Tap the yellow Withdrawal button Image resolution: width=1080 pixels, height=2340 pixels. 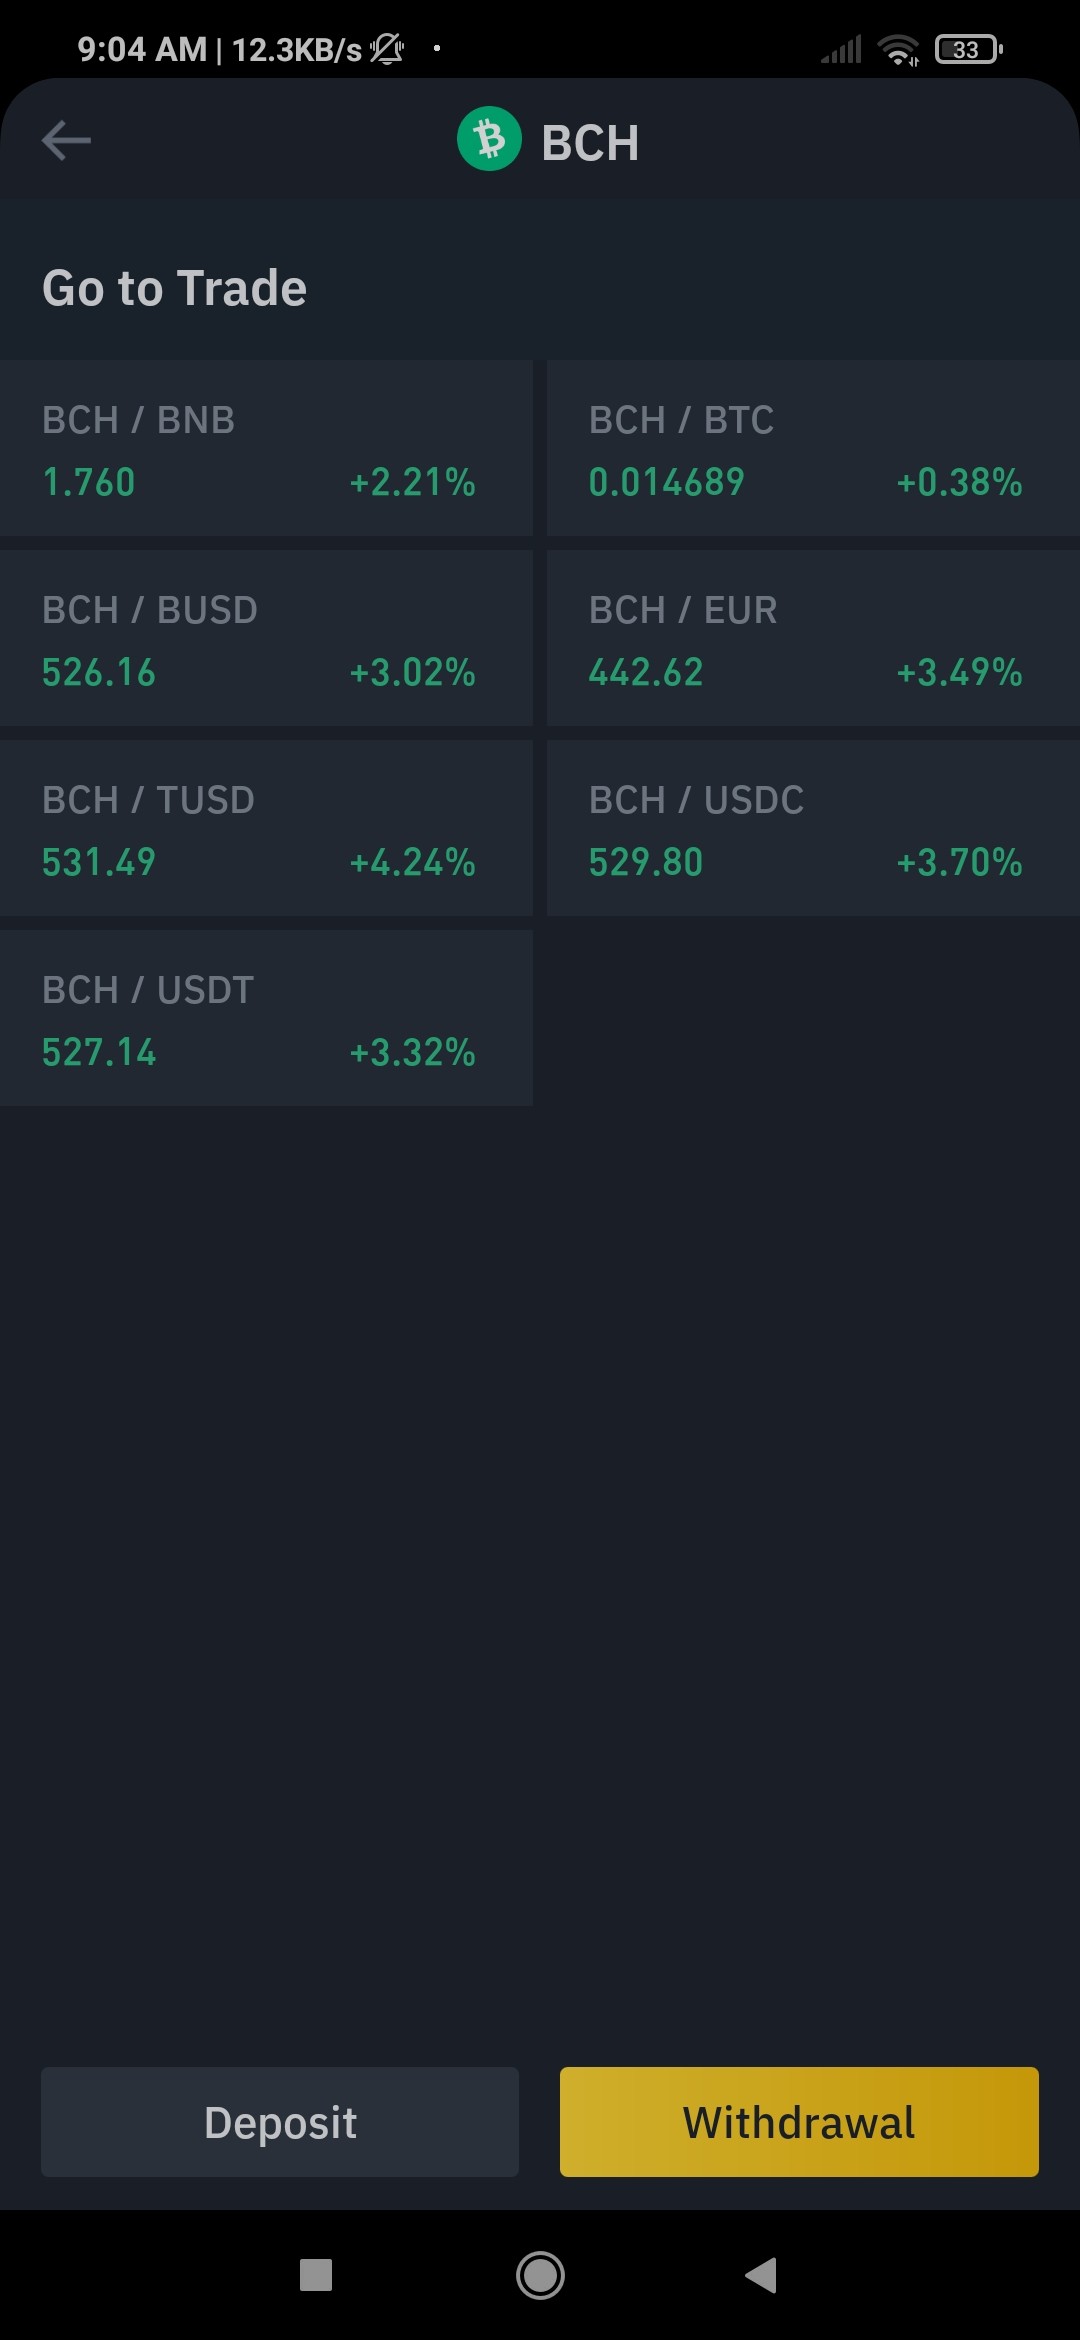pyautogui.click(x=799, y=2122)
